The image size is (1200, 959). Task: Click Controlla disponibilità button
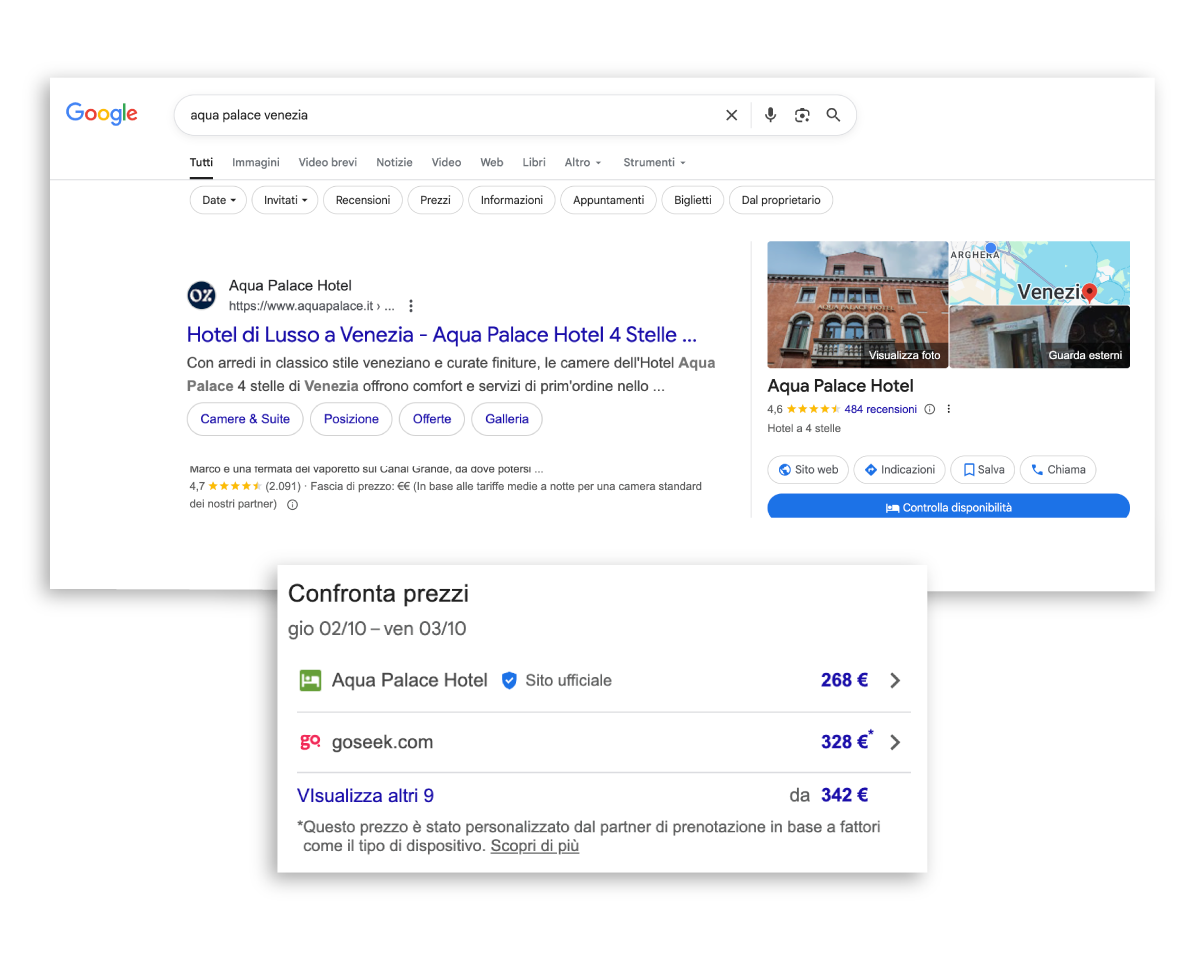click(948, 507)
